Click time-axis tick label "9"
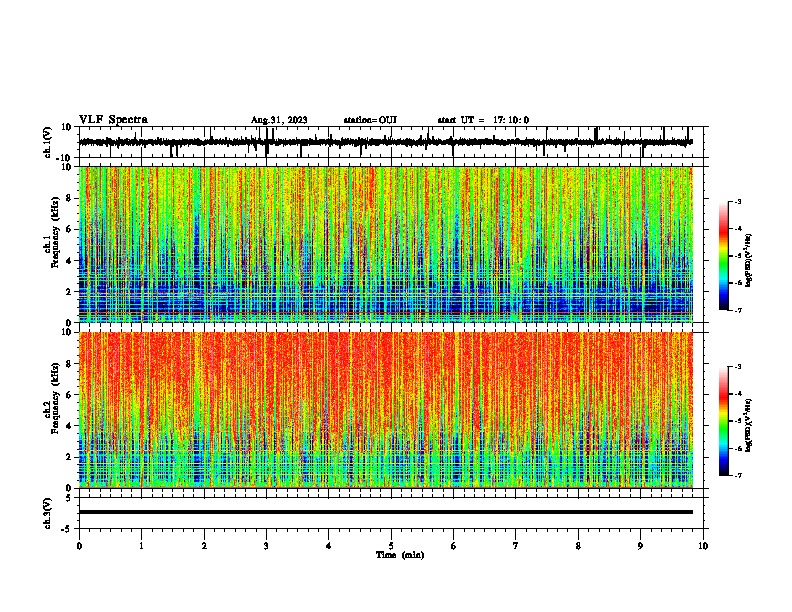 click(640, 546)
